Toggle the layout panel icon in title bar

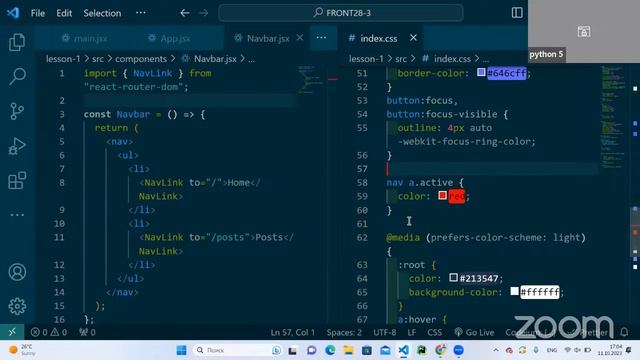click(517, 13)
